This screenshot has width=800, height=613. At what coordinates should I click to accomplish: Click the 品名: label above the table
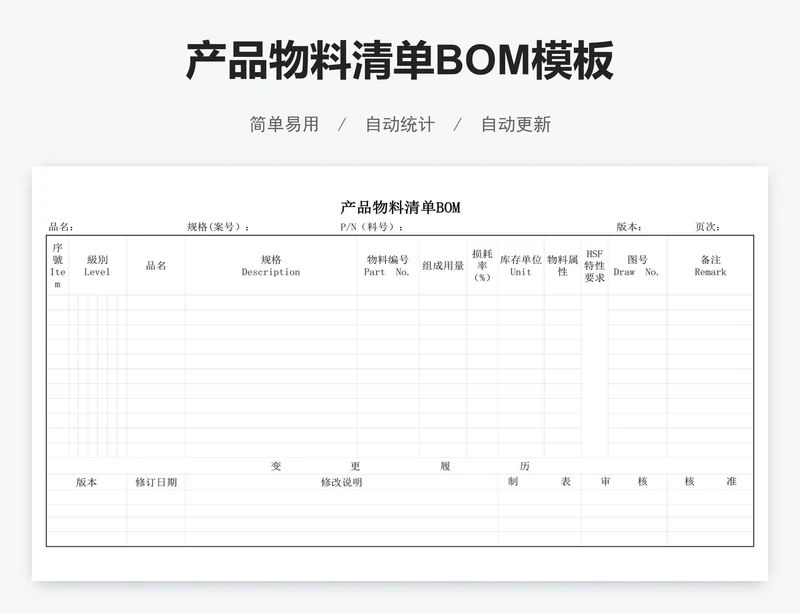pyautogui.click(x=61, y=227)
